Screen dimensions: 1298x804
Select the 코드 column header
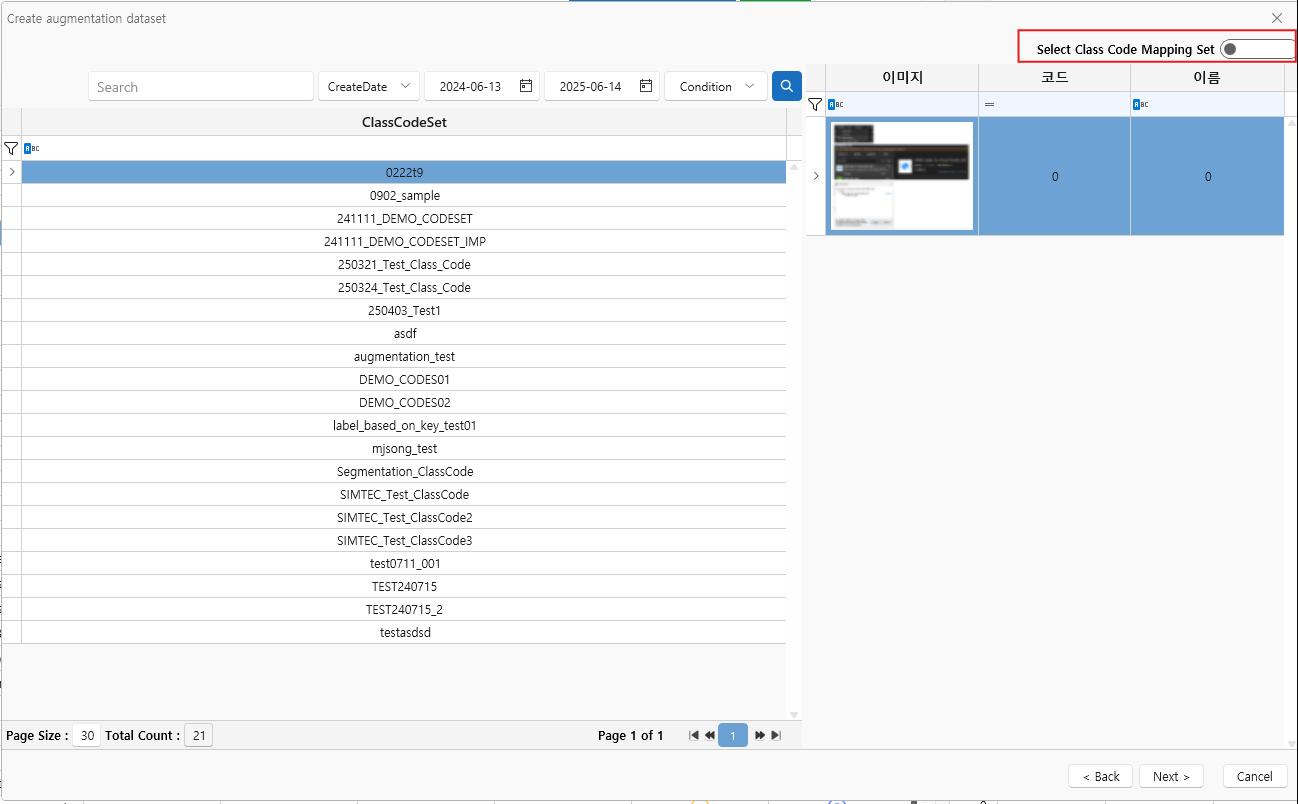point(1054,77)
